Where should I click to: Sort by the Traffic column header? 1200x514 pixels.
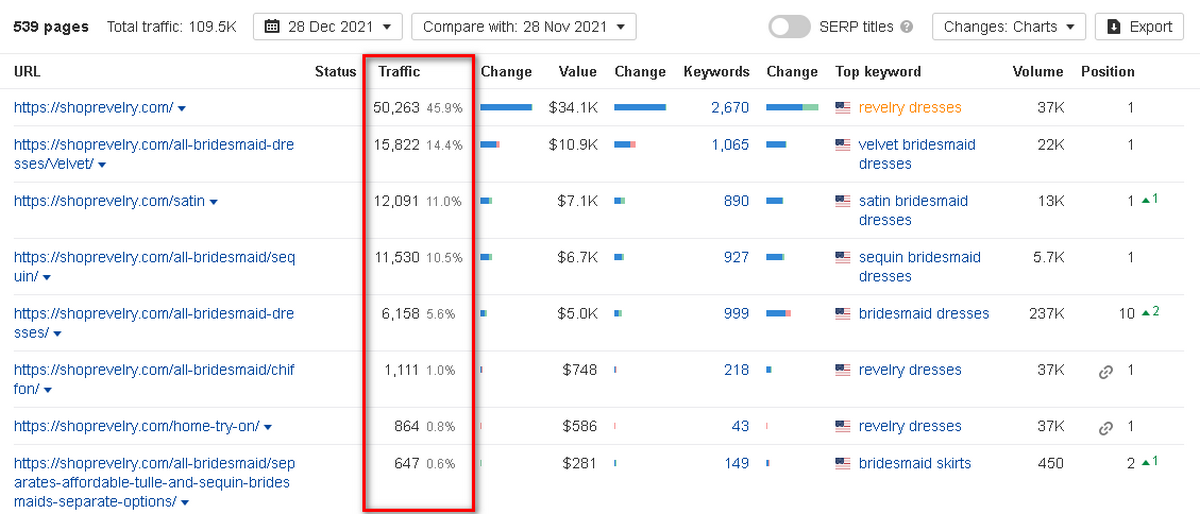pos(399,71)
